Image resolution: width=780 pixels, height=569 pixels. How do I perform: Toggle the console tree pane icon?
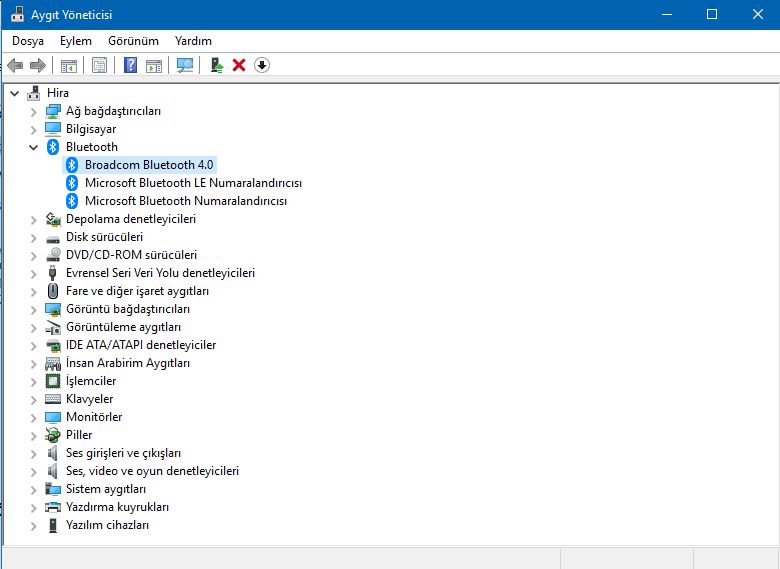click(x=69, y=65)
